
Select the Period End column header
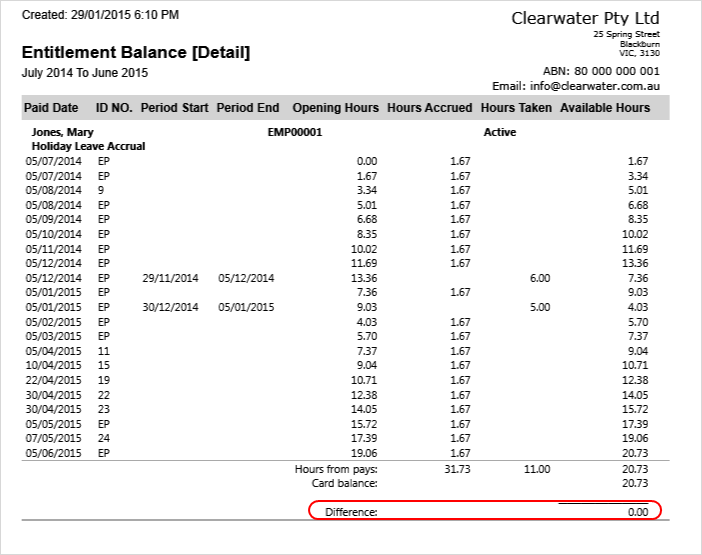[x=246, y=108]
